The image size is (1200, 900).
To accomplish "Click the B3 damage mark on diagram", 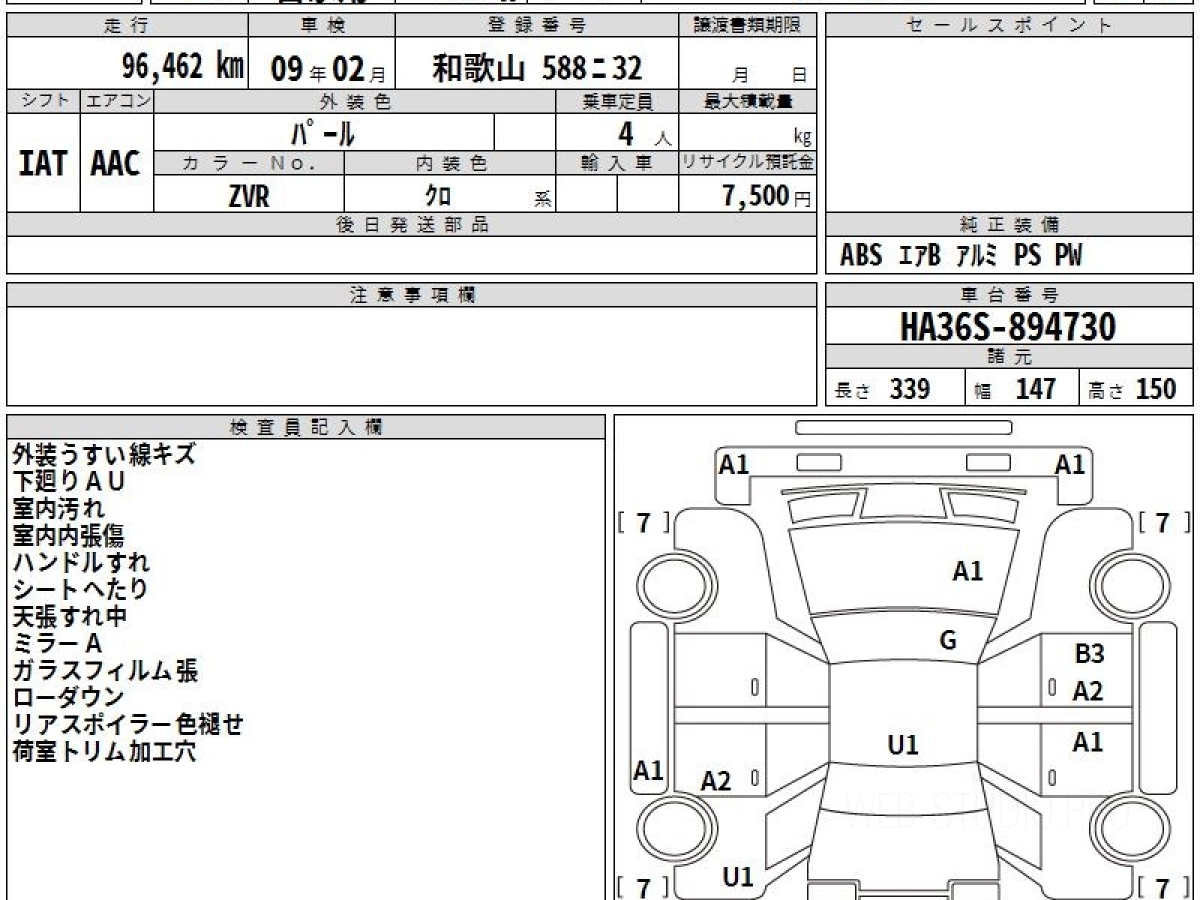I will coord(1089,655).
